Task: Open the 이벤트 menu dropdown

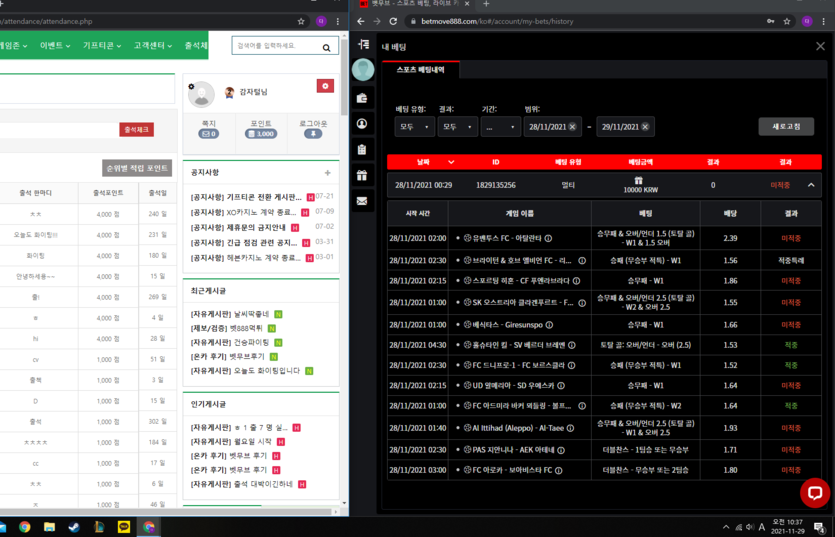Action: click(55, 46)
